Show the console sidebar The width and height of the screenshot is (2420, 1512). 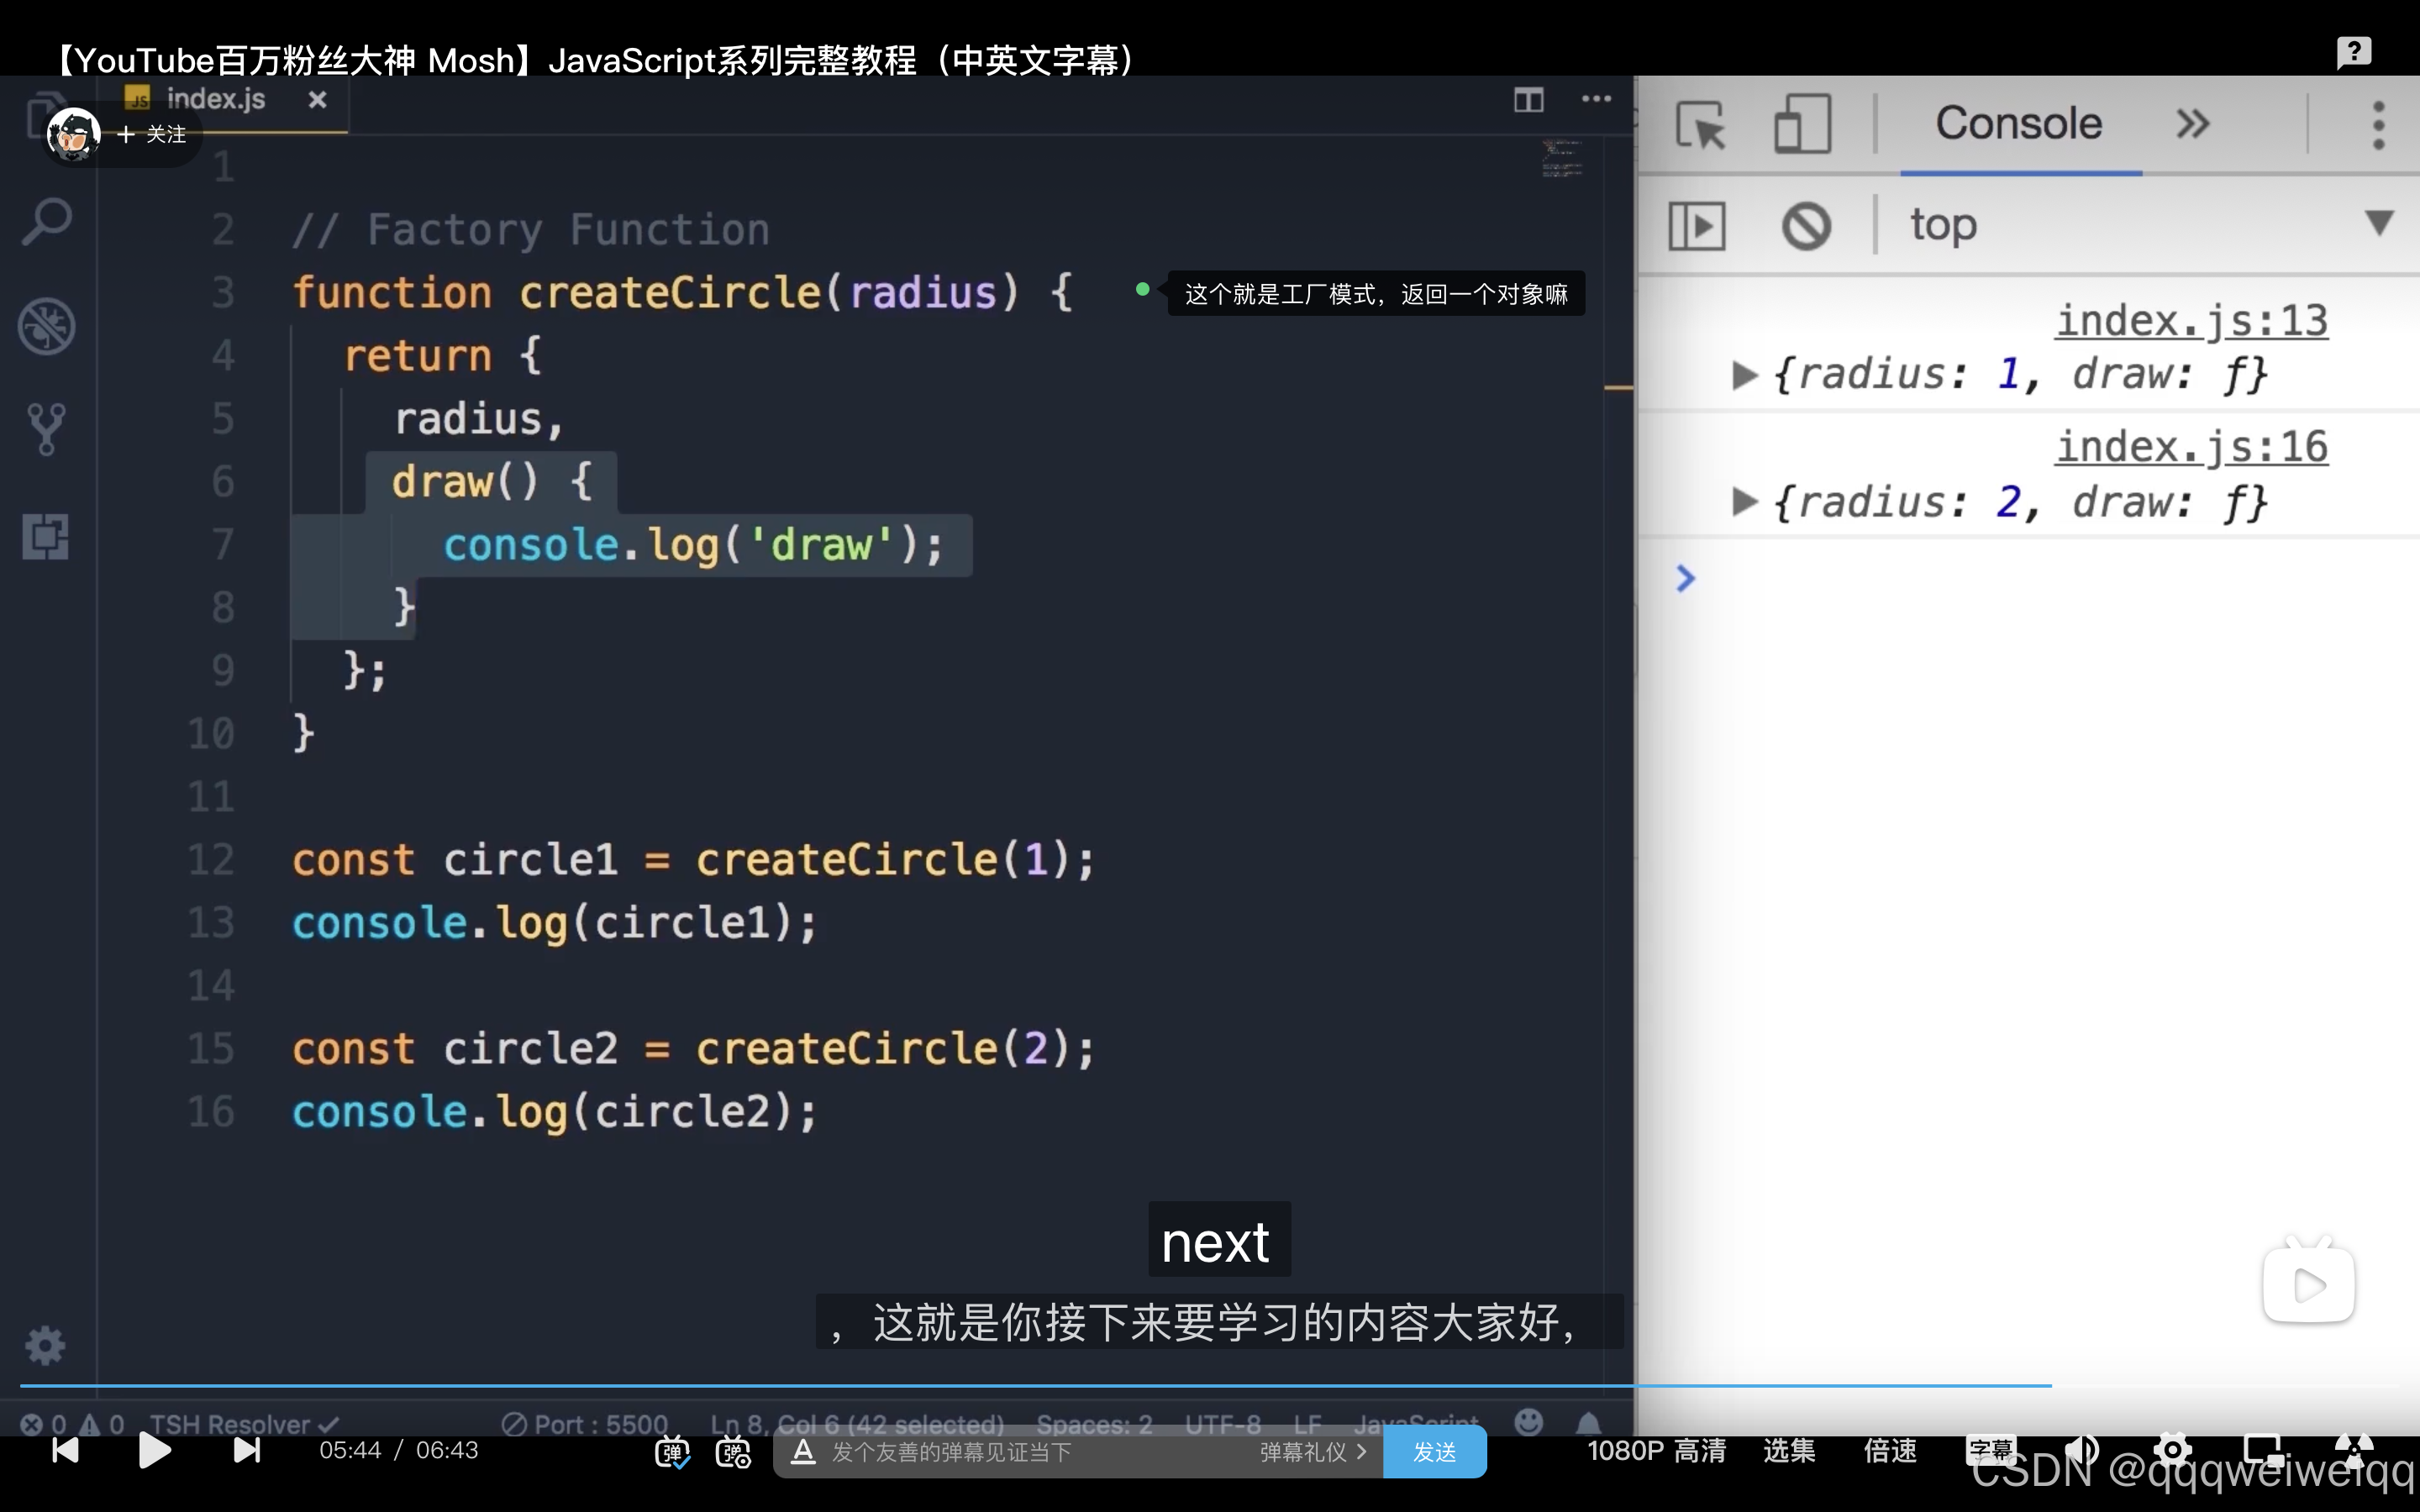pyautogui.click(x=1697, y=226)
